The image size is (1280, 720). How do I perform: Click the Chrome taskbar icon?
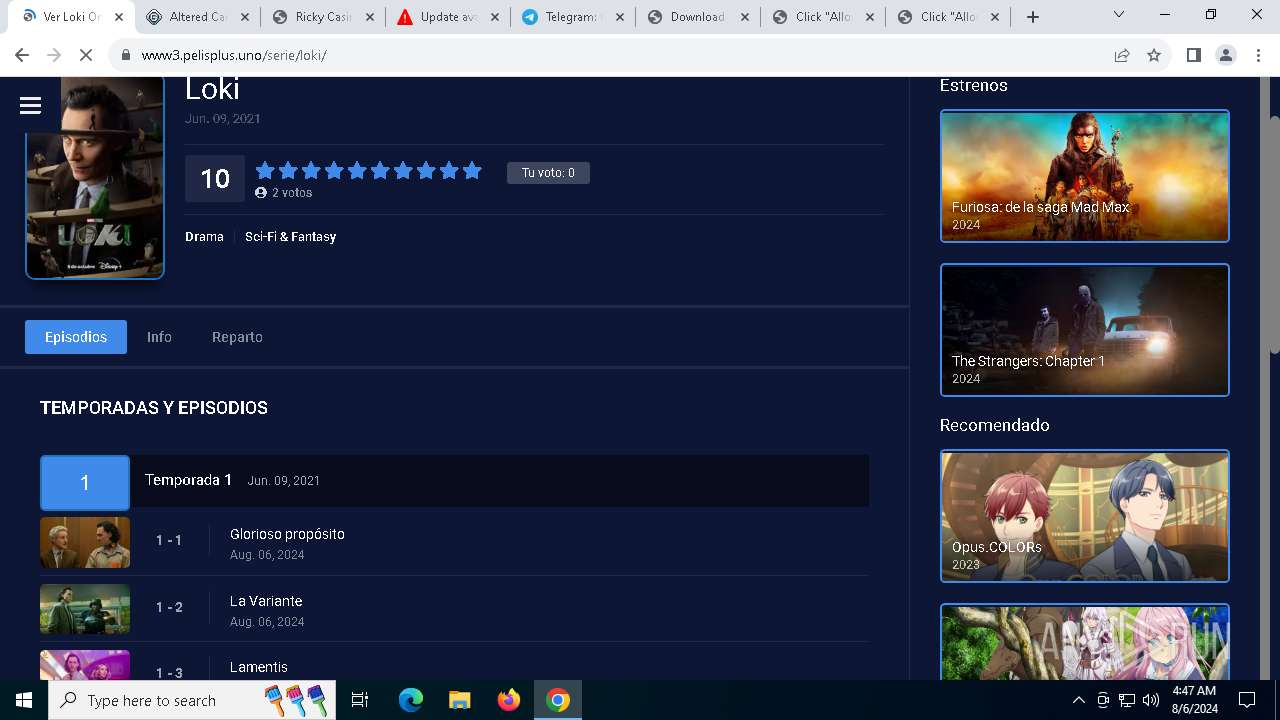pos(558,700)
